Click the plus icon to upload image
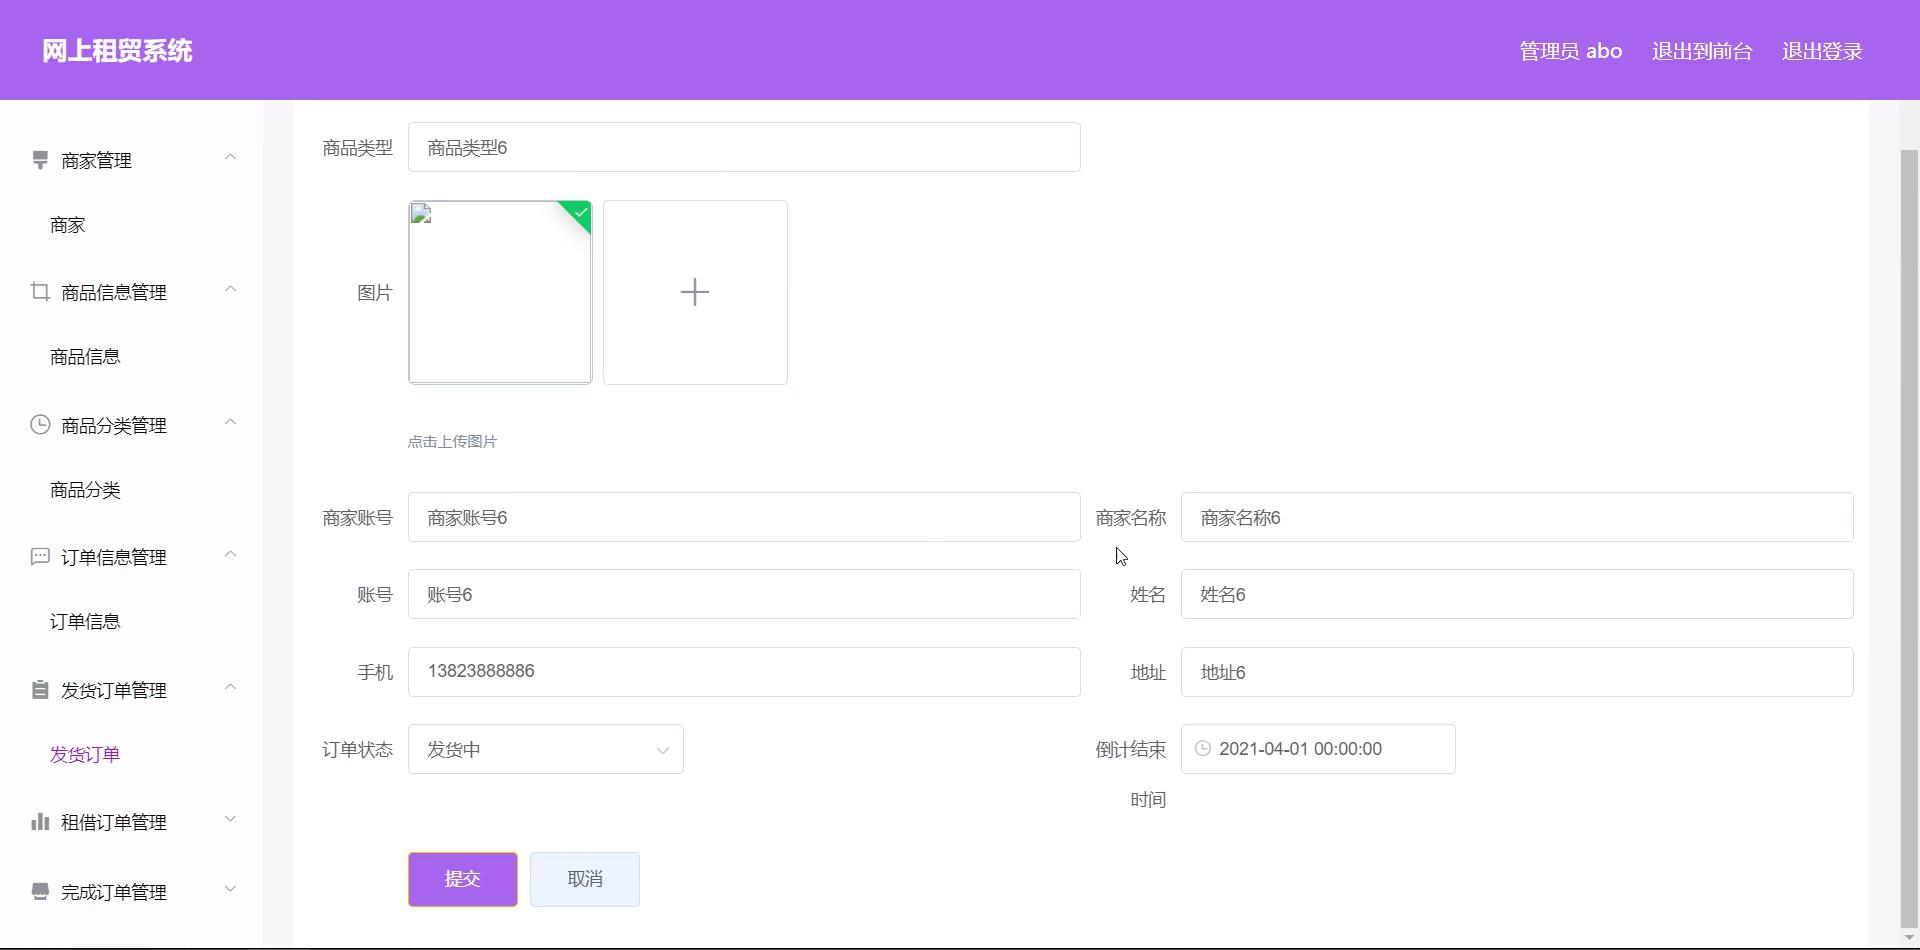1920x950 pixels. coord(695,292)
